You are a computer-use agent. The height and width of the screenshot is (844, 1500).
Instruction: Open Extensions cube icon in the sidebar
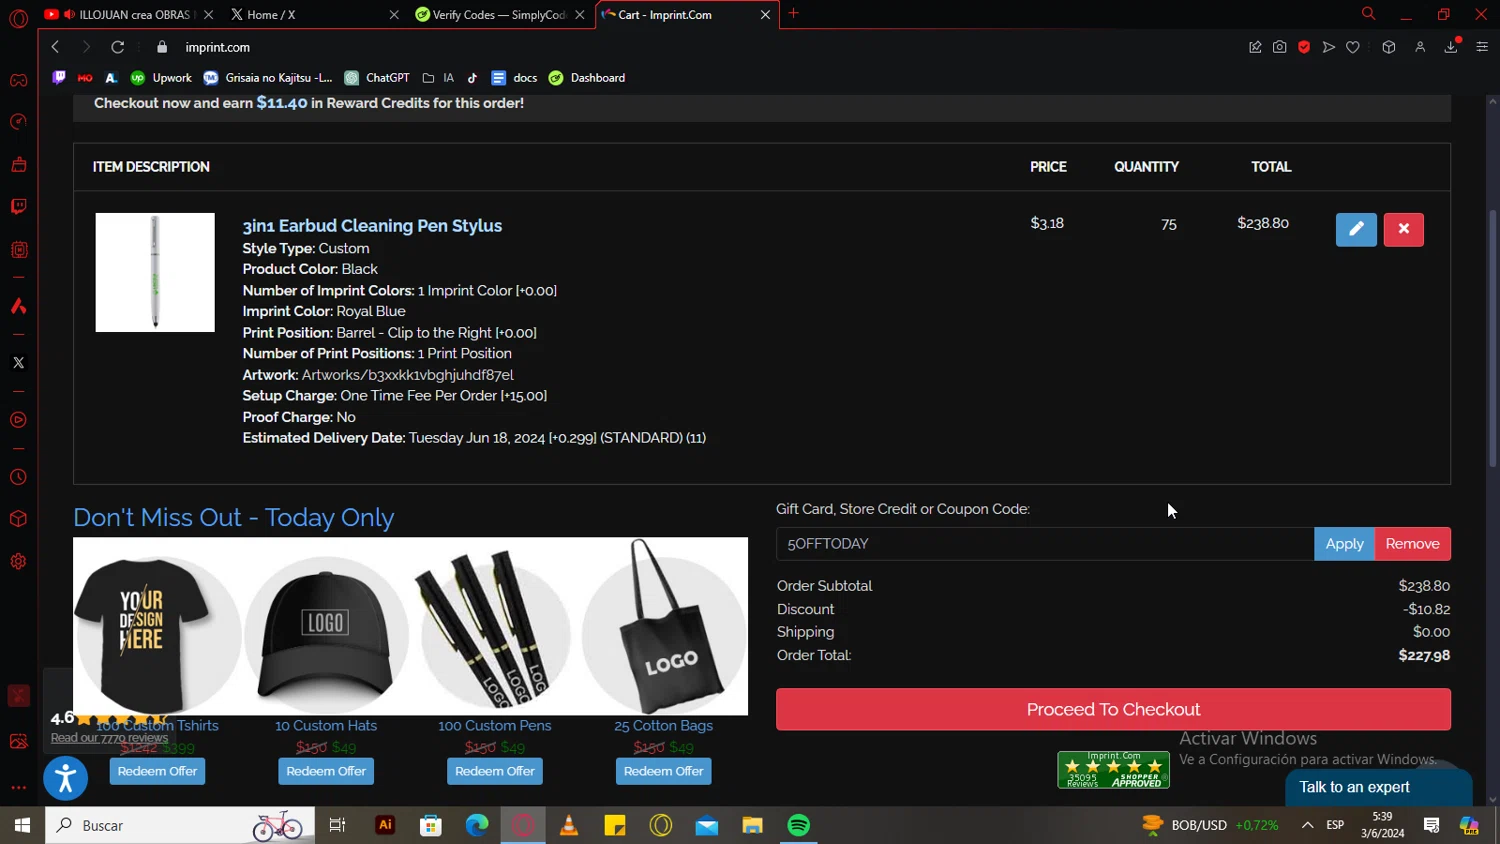(x=18, y=519)
